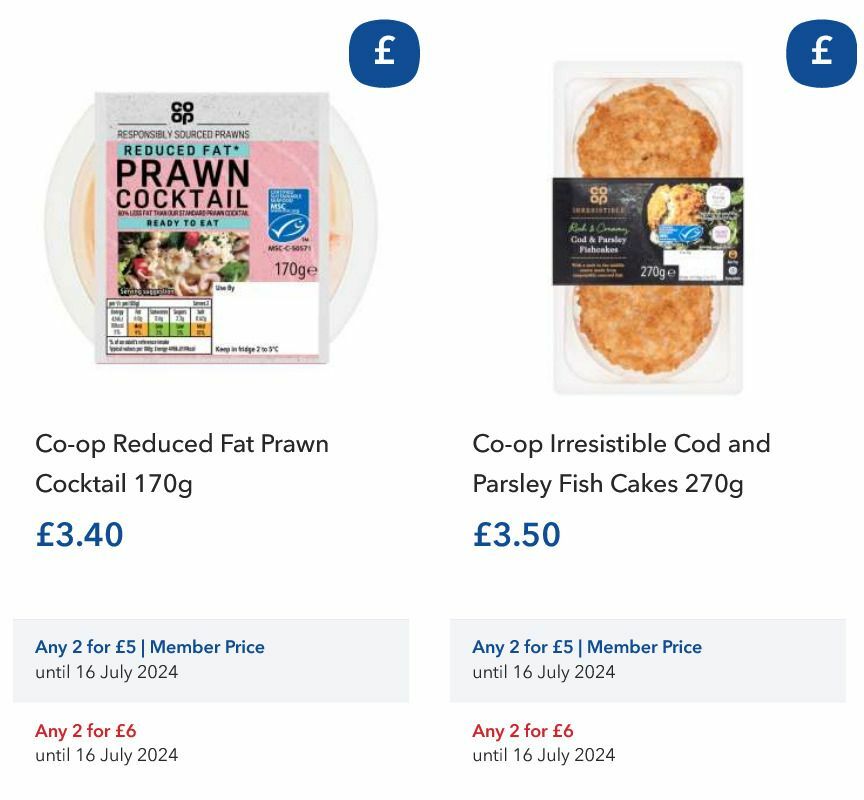Open the Cod and Parsley Fishcakes image
864x800 pixels.
point(648,228)
